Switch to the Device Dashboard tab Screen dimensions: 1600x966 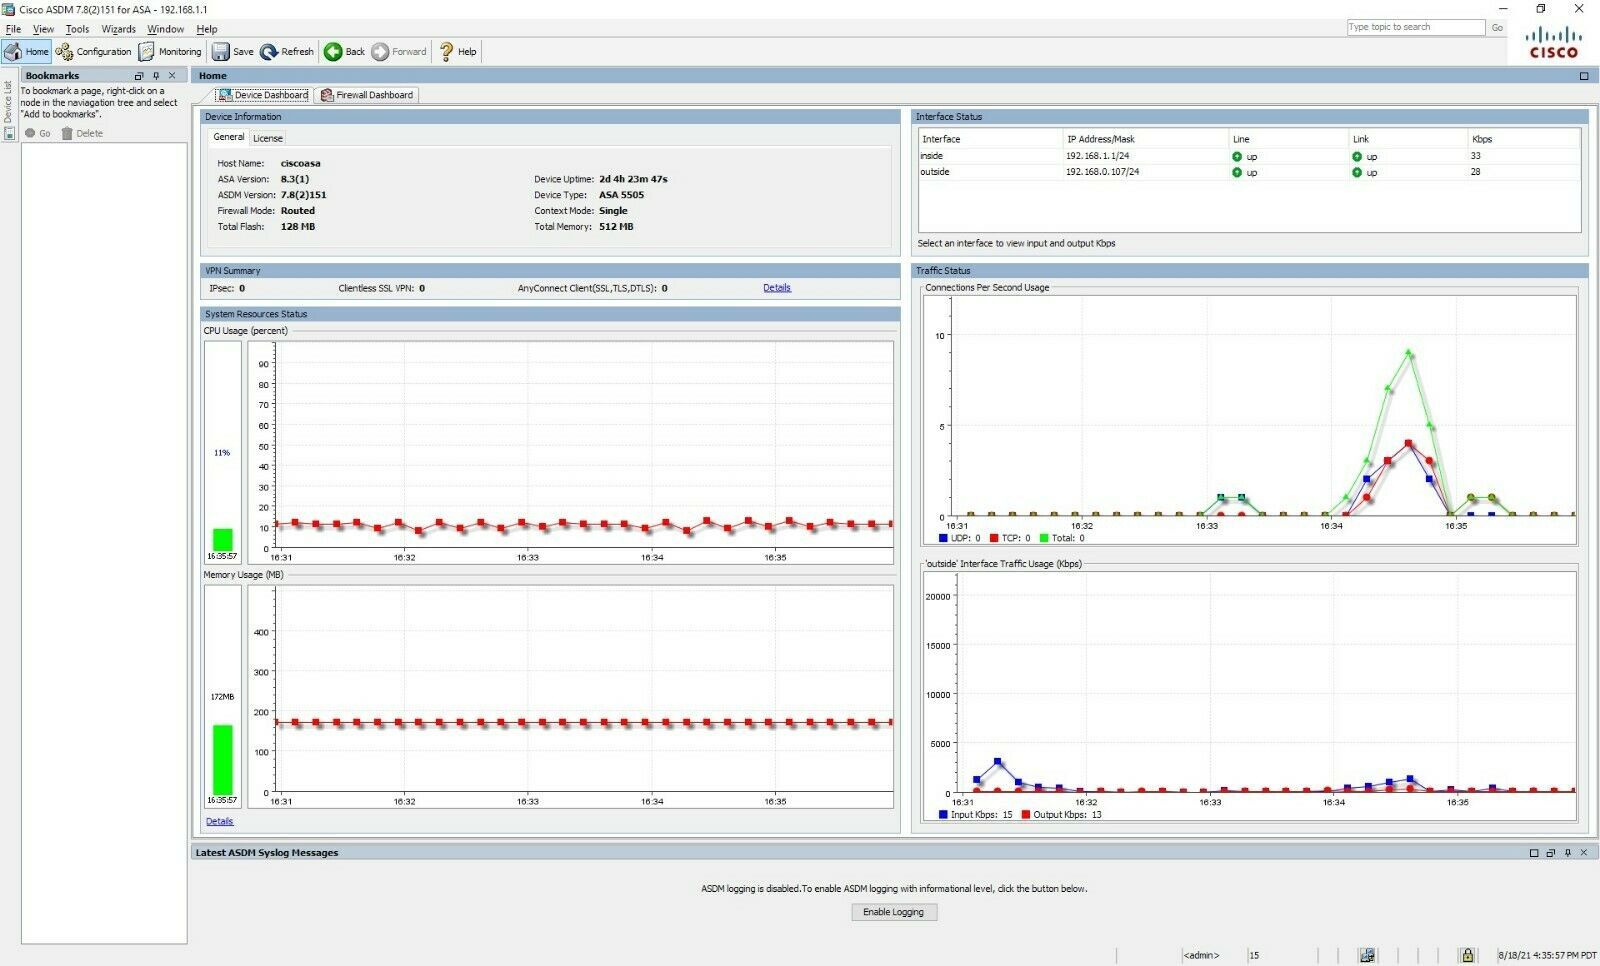(x=263, y=95)
